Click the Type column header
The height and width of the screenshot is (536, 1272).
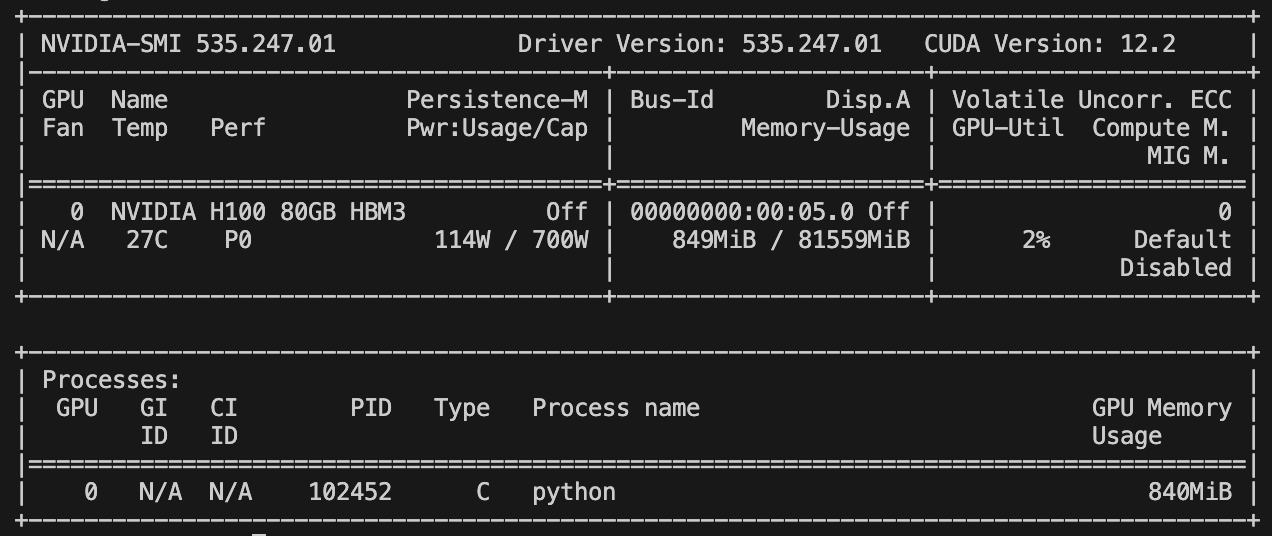coord(462,408)
